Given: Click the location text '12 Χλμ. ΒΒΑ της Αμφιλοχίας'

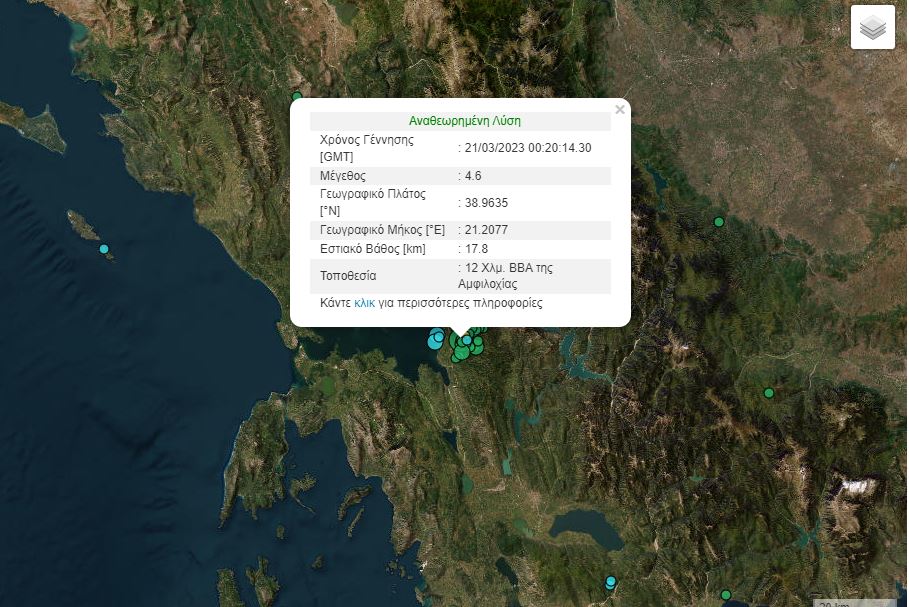Looking at the screenshot, I should (x=507, y=275).
